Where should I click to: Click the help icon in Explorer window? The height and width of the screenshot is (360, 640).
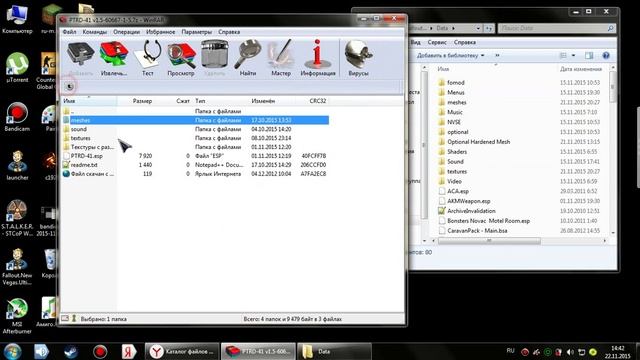coord(606,56)
